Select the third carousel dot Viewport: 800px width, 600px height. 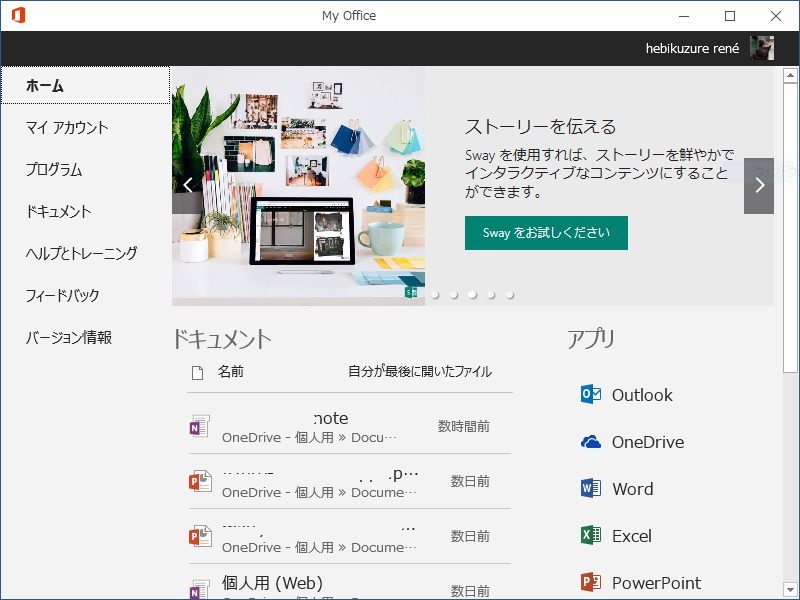(x=472, y=294)
